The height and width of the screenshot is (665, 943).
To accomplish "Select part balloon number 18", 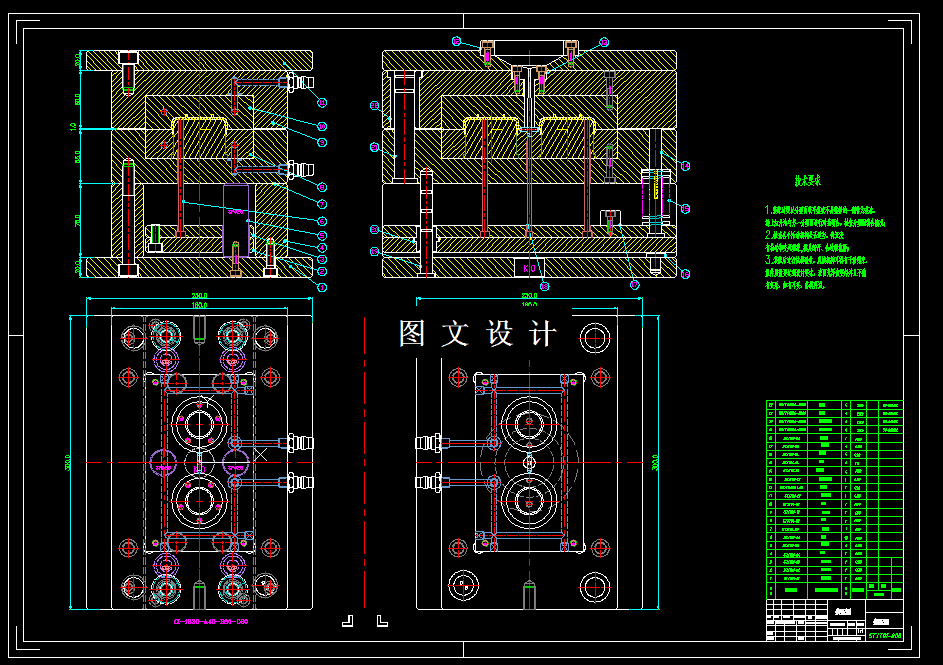I will pyautogui.click(x=544, y=286).
